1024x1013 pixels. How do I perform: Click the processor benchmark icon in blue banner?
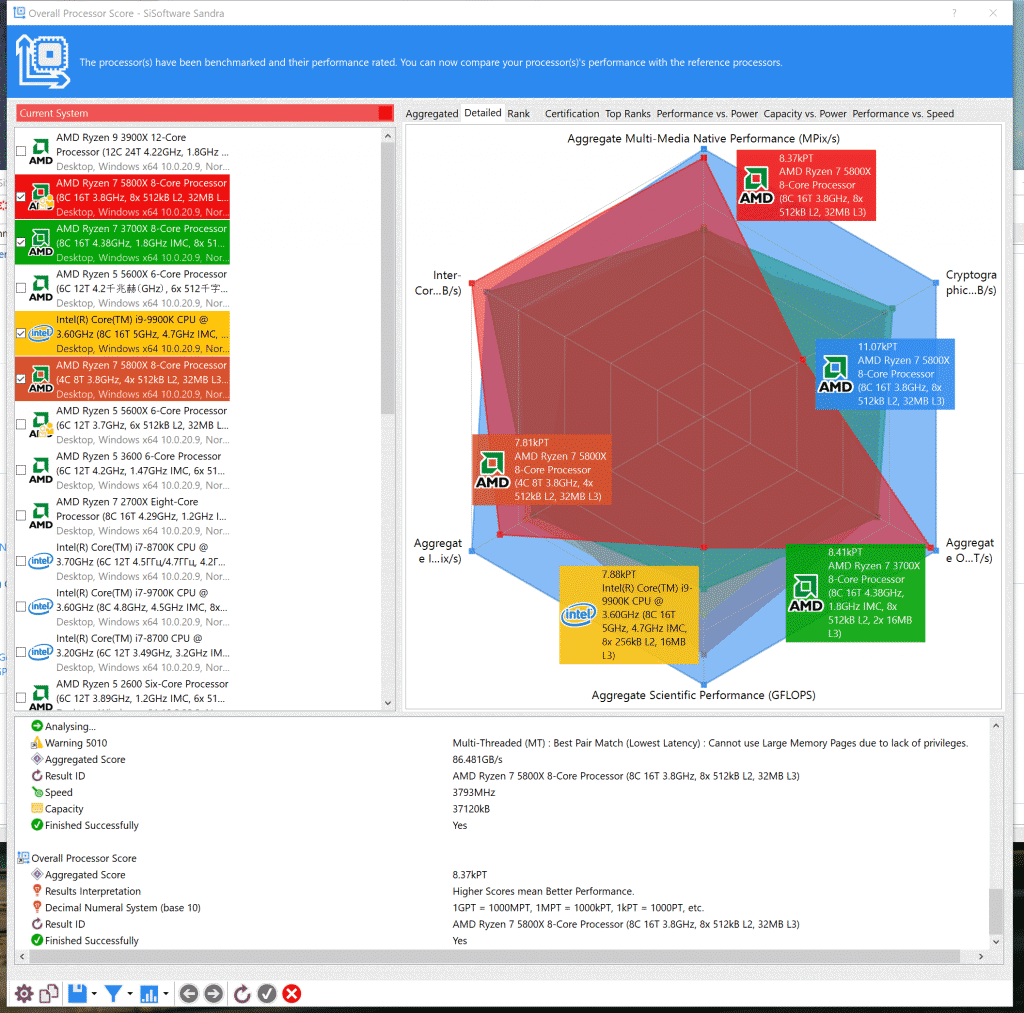pos(43,61)
